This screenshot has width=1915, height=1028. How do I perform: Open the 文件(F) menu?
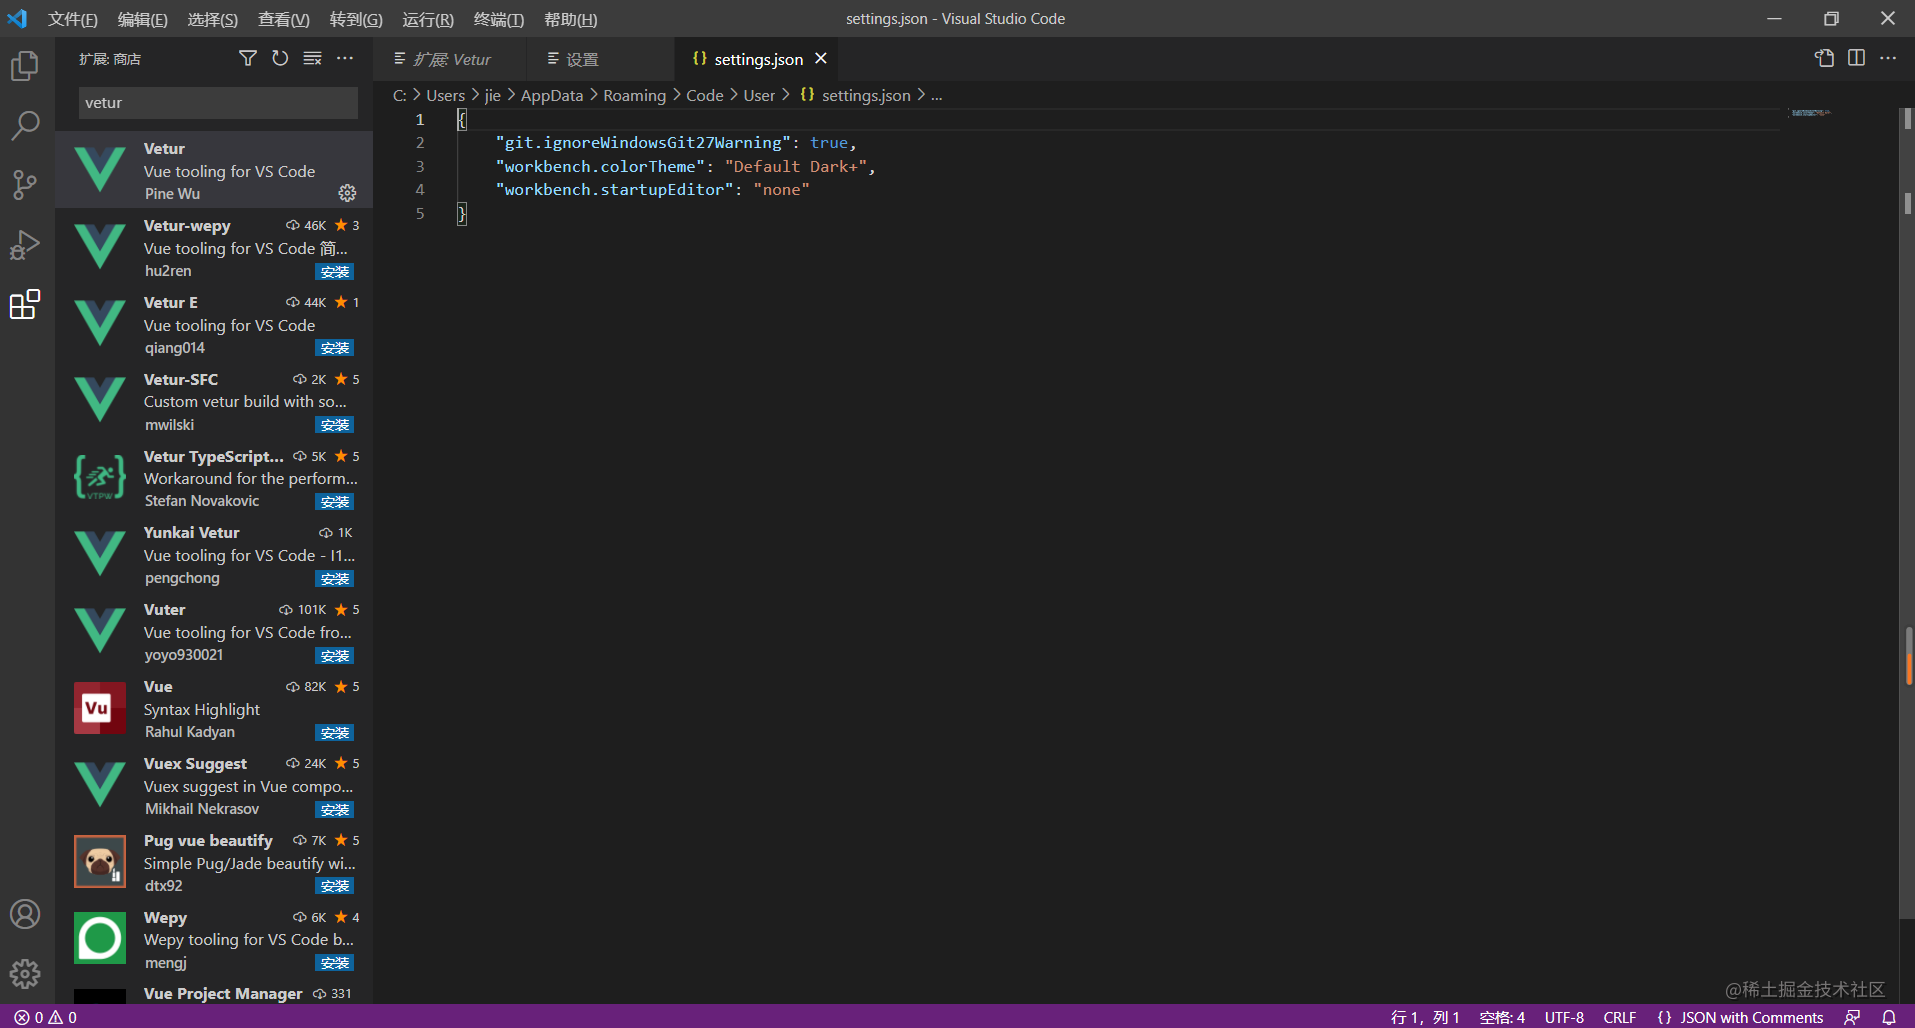[73, 19]
